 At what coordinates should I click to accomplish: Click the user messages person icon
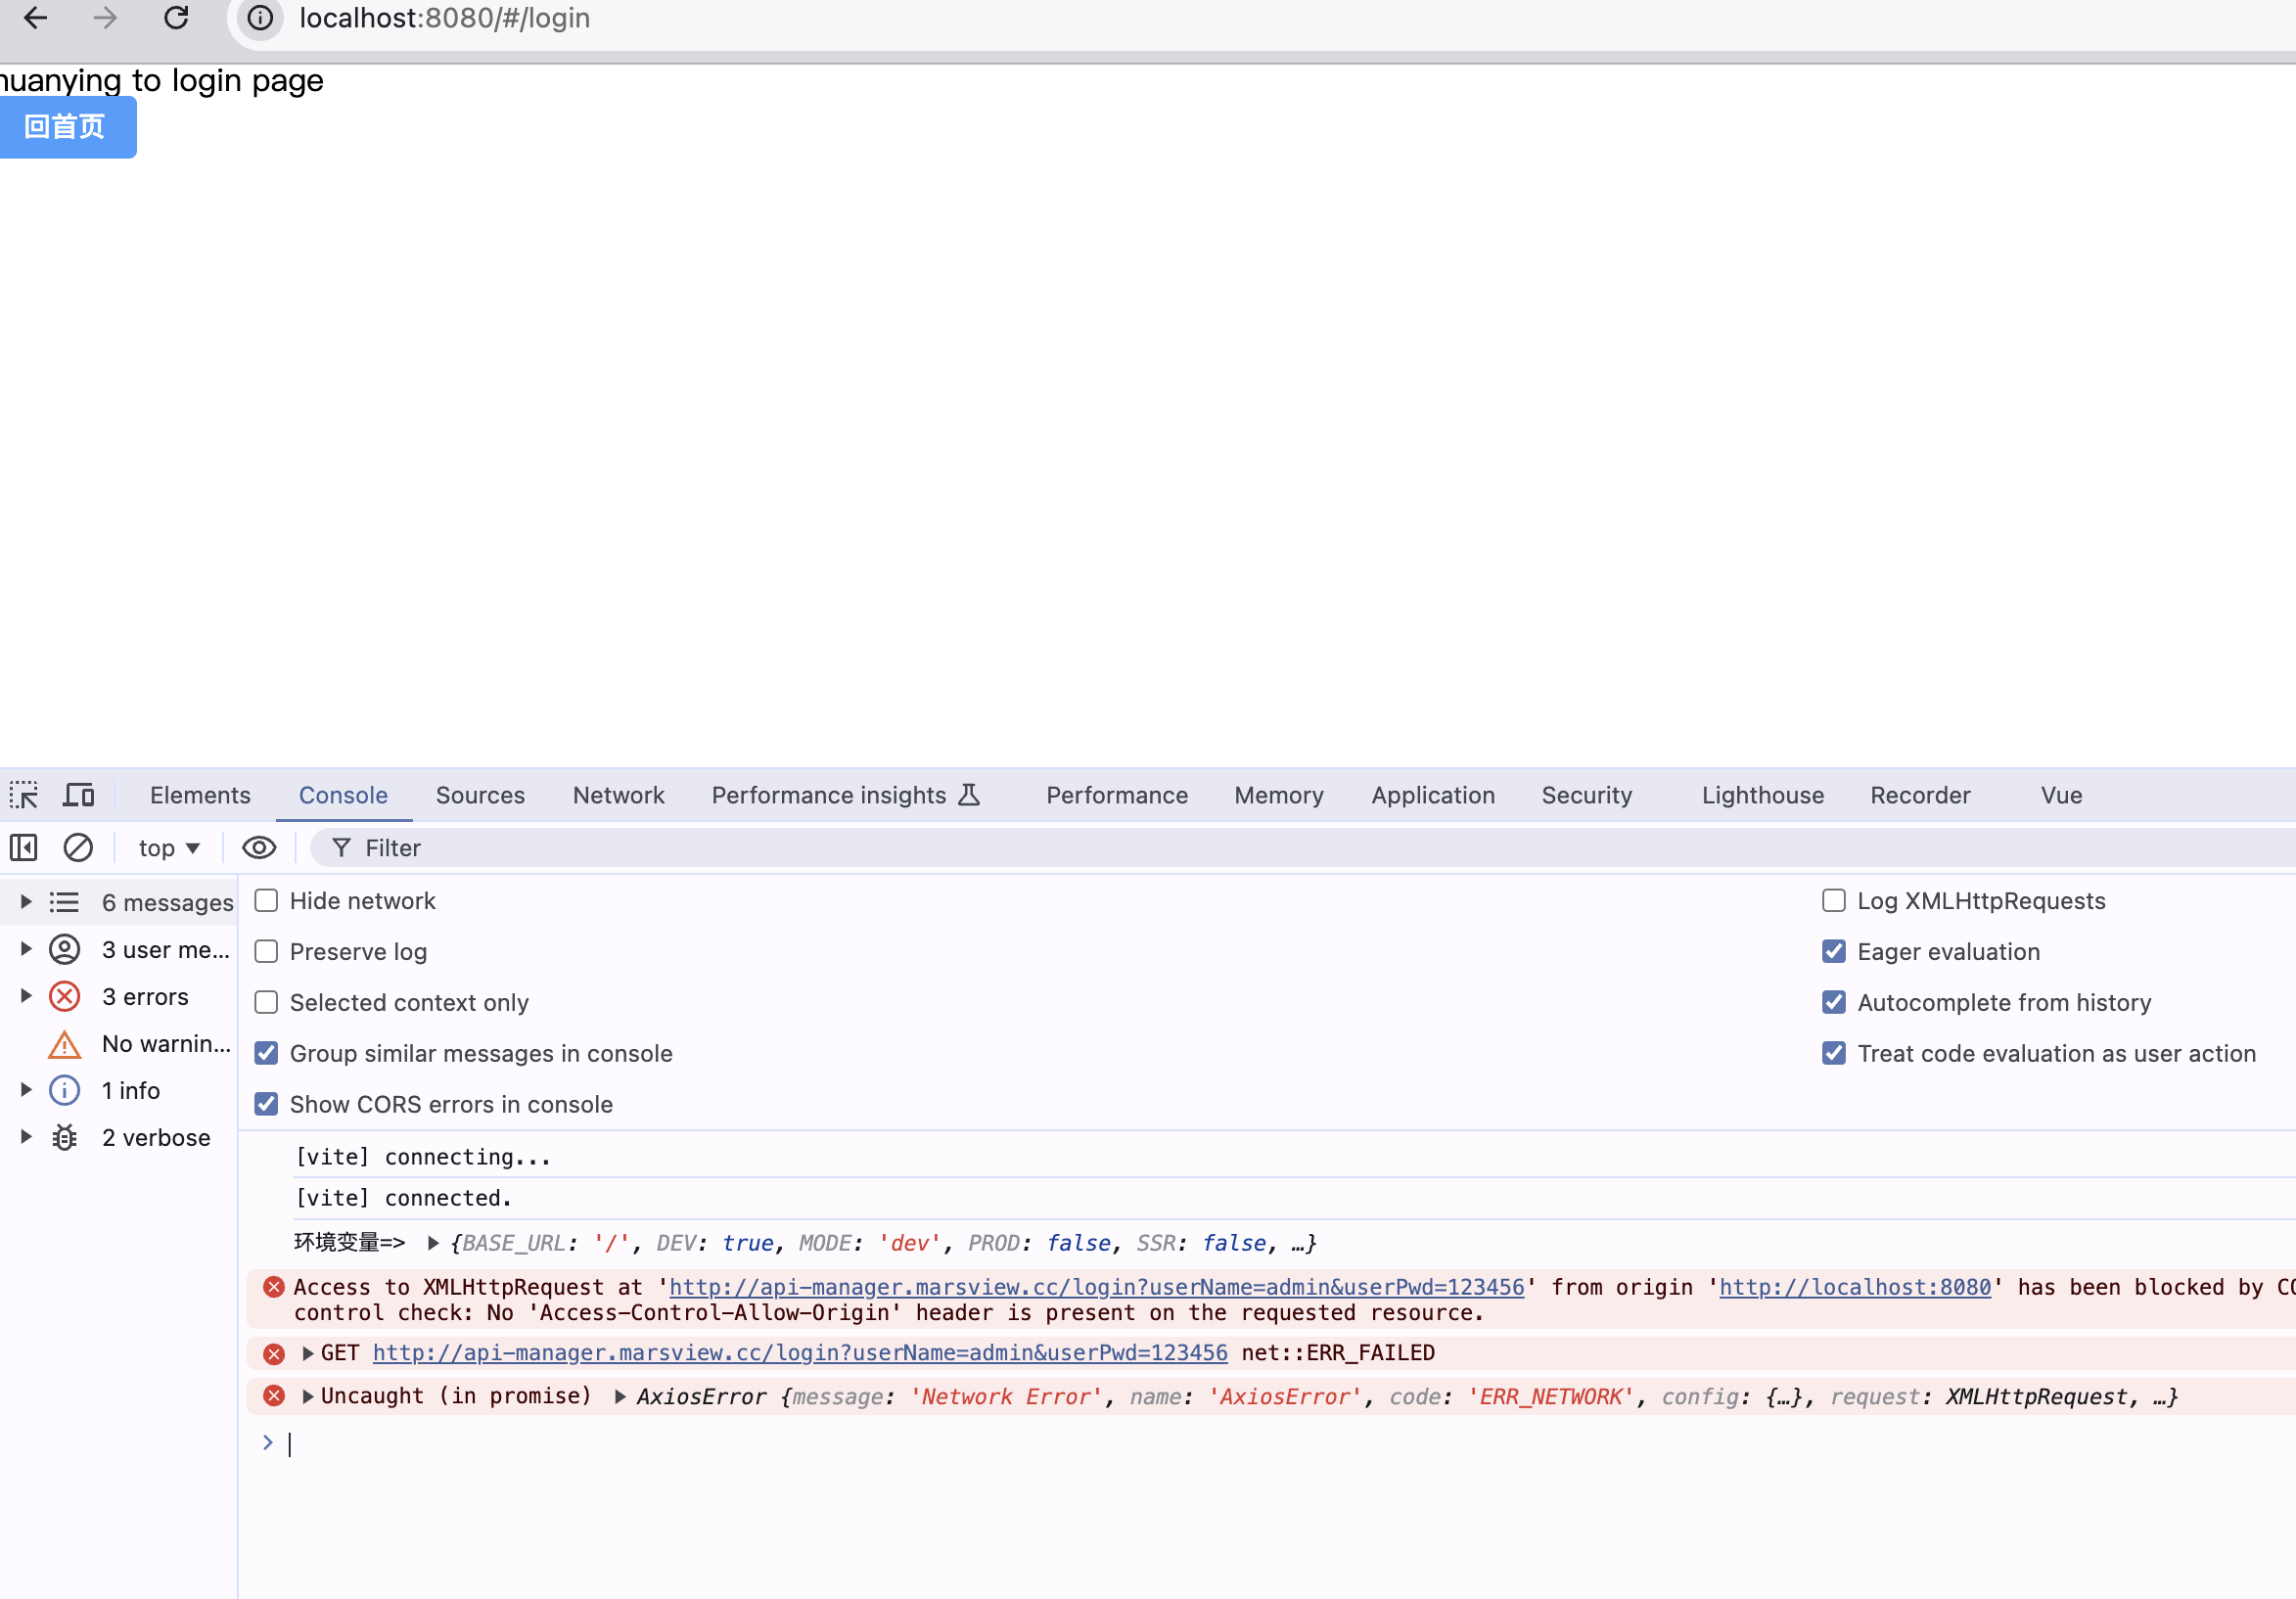coord(65,951)
